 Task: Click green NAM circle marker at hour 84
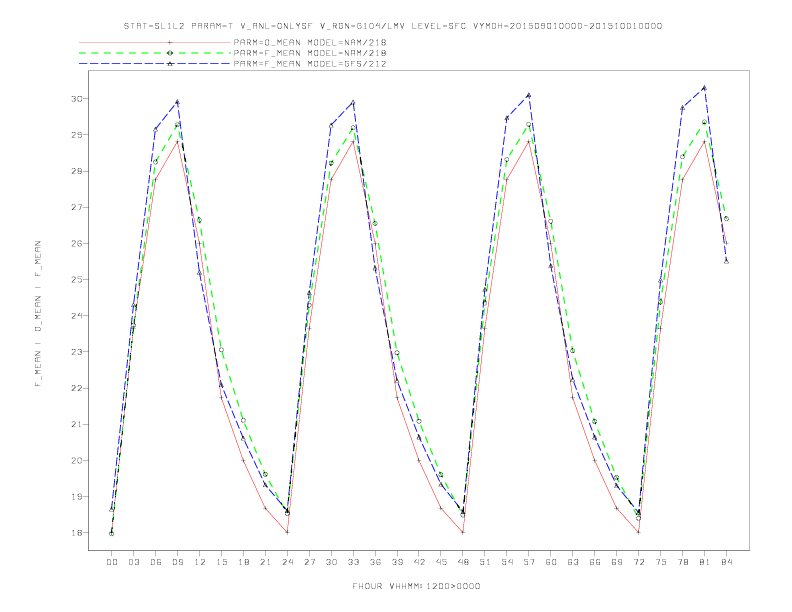tap(726, 219)
